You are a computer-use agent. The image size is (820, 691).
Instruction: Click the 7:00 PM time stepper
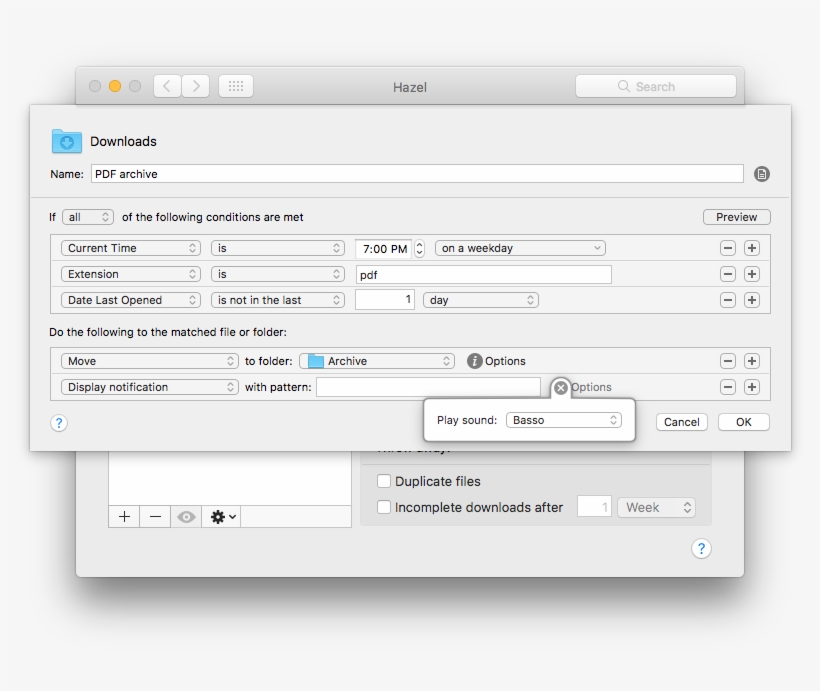[420, 248]
